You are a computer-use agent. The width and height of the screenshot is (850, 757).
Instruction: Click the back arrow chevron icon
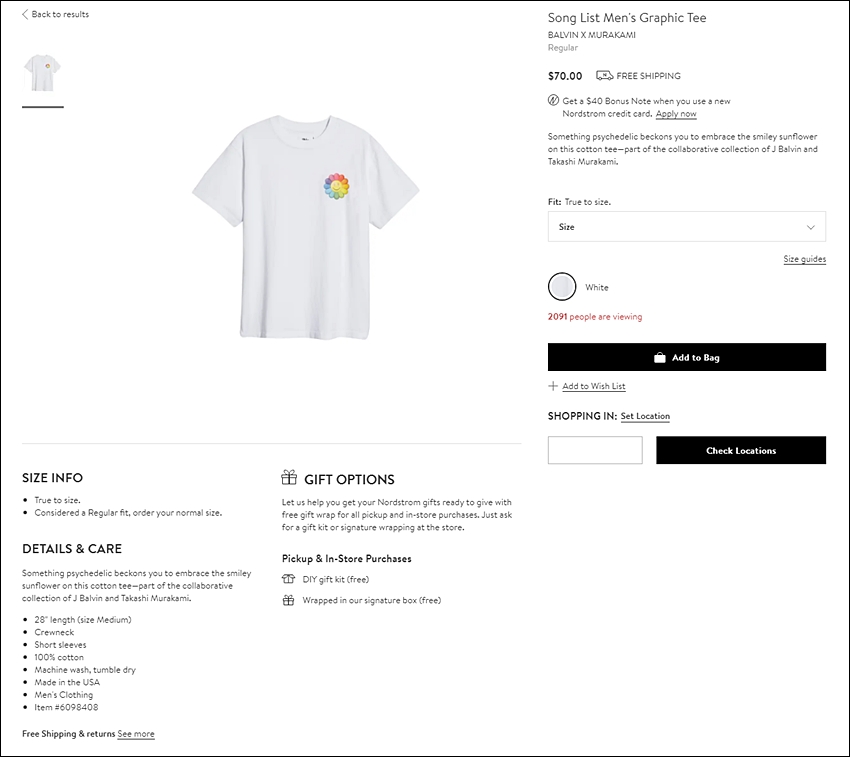pos(25,15)
